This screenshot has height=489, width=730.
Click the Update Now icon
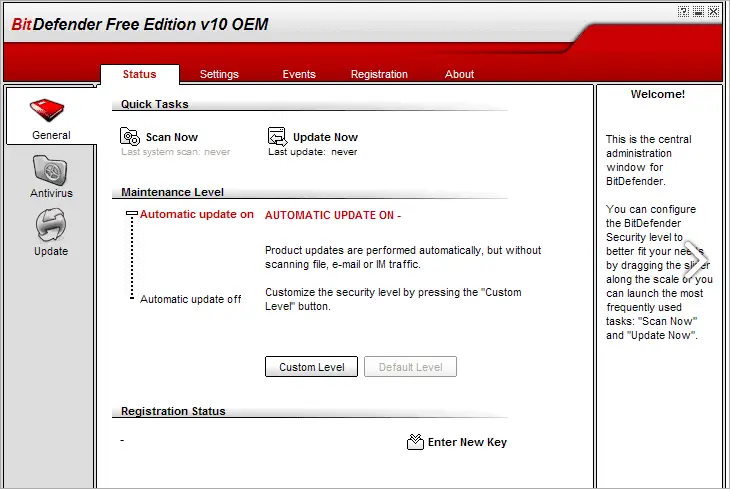click(277, 136)
